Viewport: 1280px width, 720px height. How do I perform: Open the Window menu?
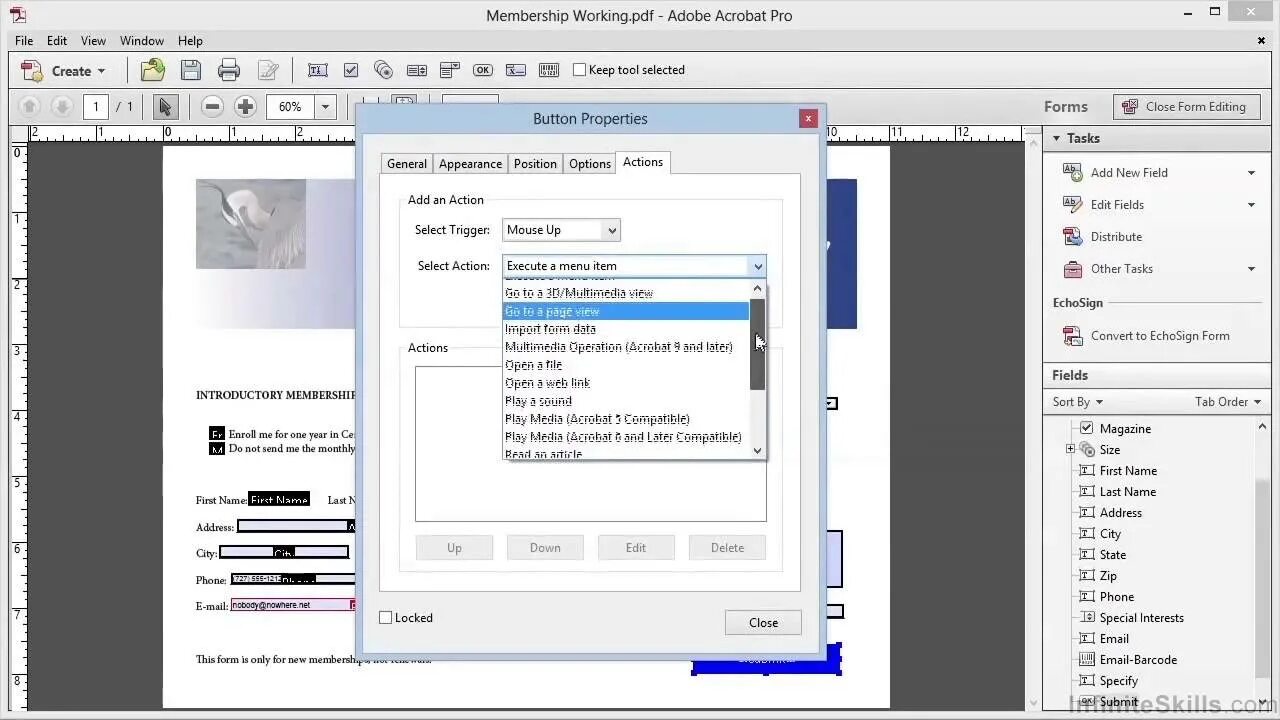[x=142, y=41]
